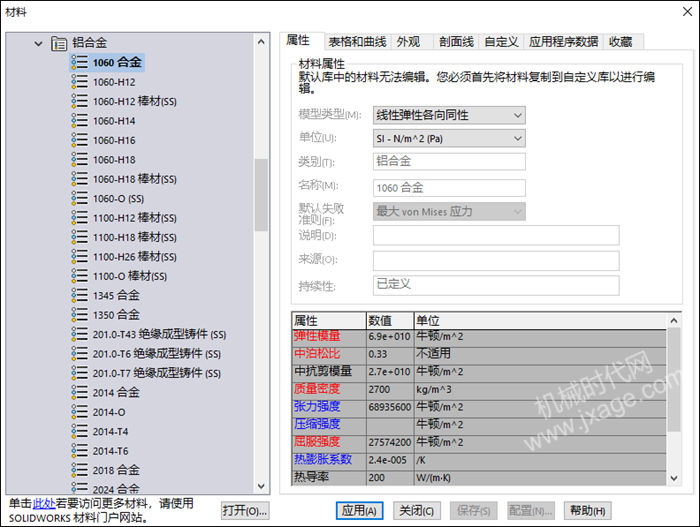Screen dimensions: 700x527
Task: Click the properties table scroll up arrow
Action: coord(674,321)
